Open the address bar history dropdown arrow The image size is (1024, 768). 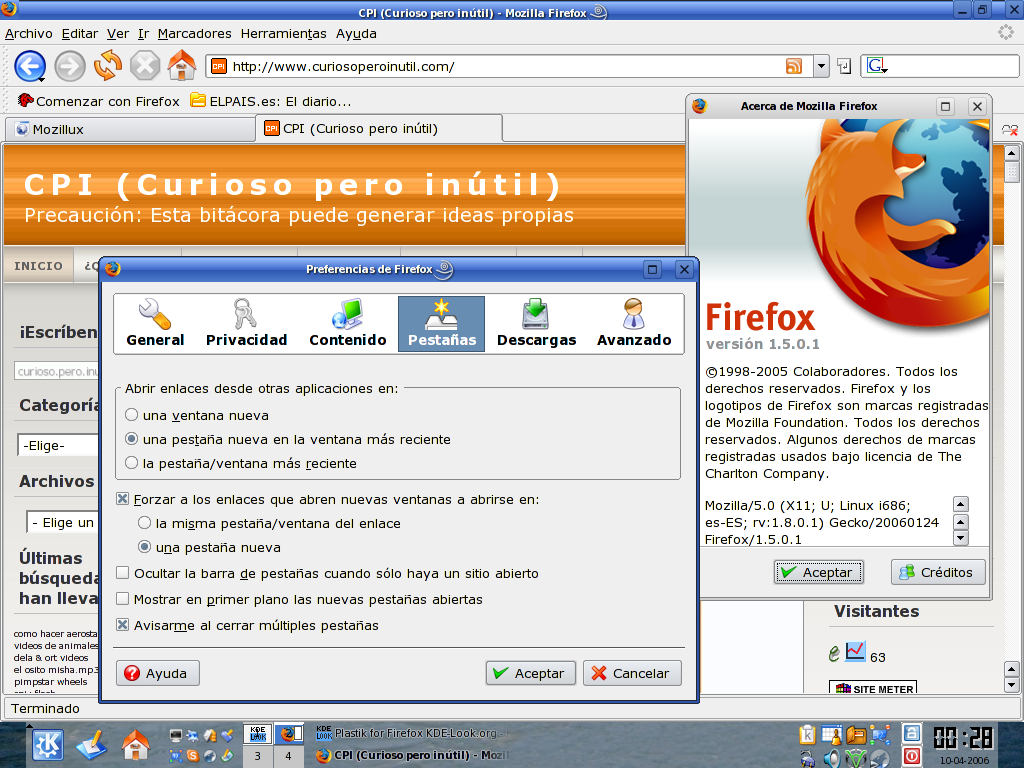[822, 66]
